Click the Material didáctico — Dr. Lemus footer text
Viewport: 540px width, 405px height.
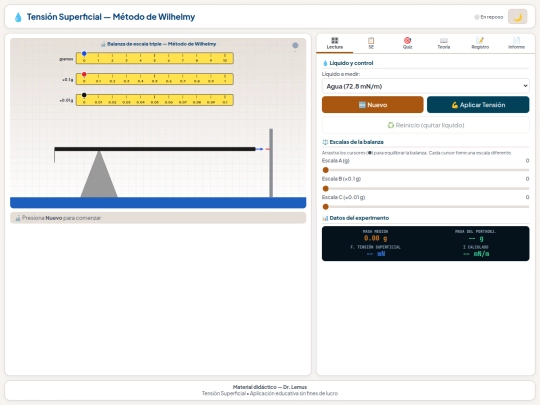pyautogui.click(x=270, y=387)
